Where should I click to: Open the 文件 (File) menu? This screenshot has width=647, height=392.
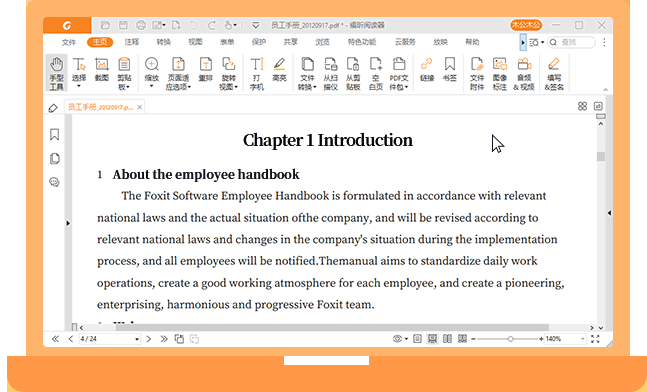(x=68, y=42)
